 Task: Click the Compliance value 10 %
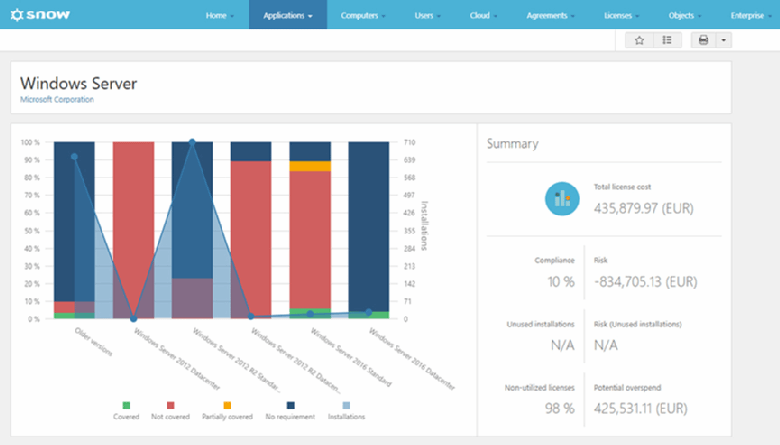(561, 282)
